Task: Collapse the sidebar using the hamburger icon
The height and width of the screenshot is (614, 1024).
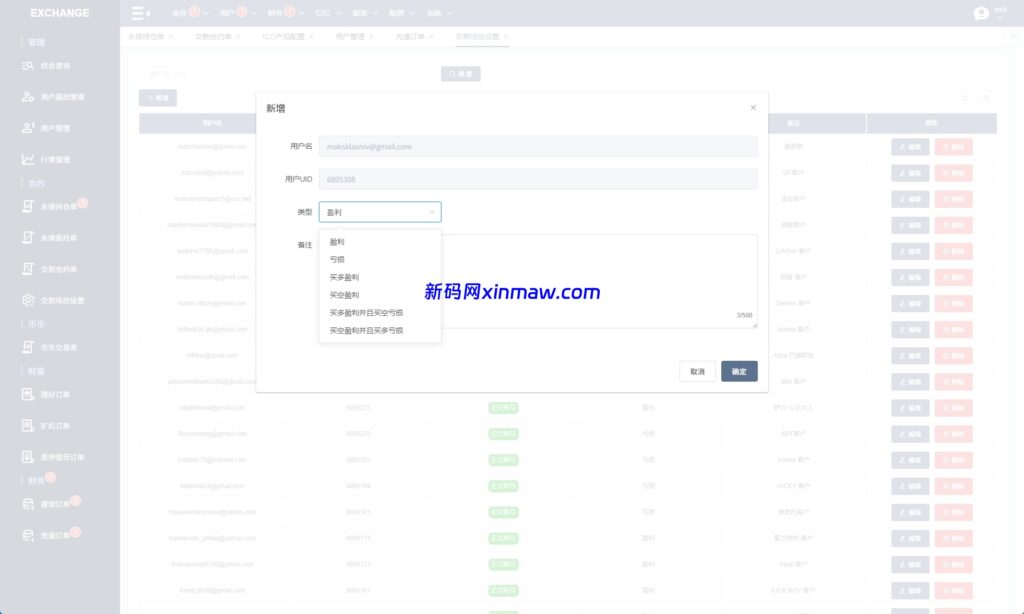Action: [141, 13]
